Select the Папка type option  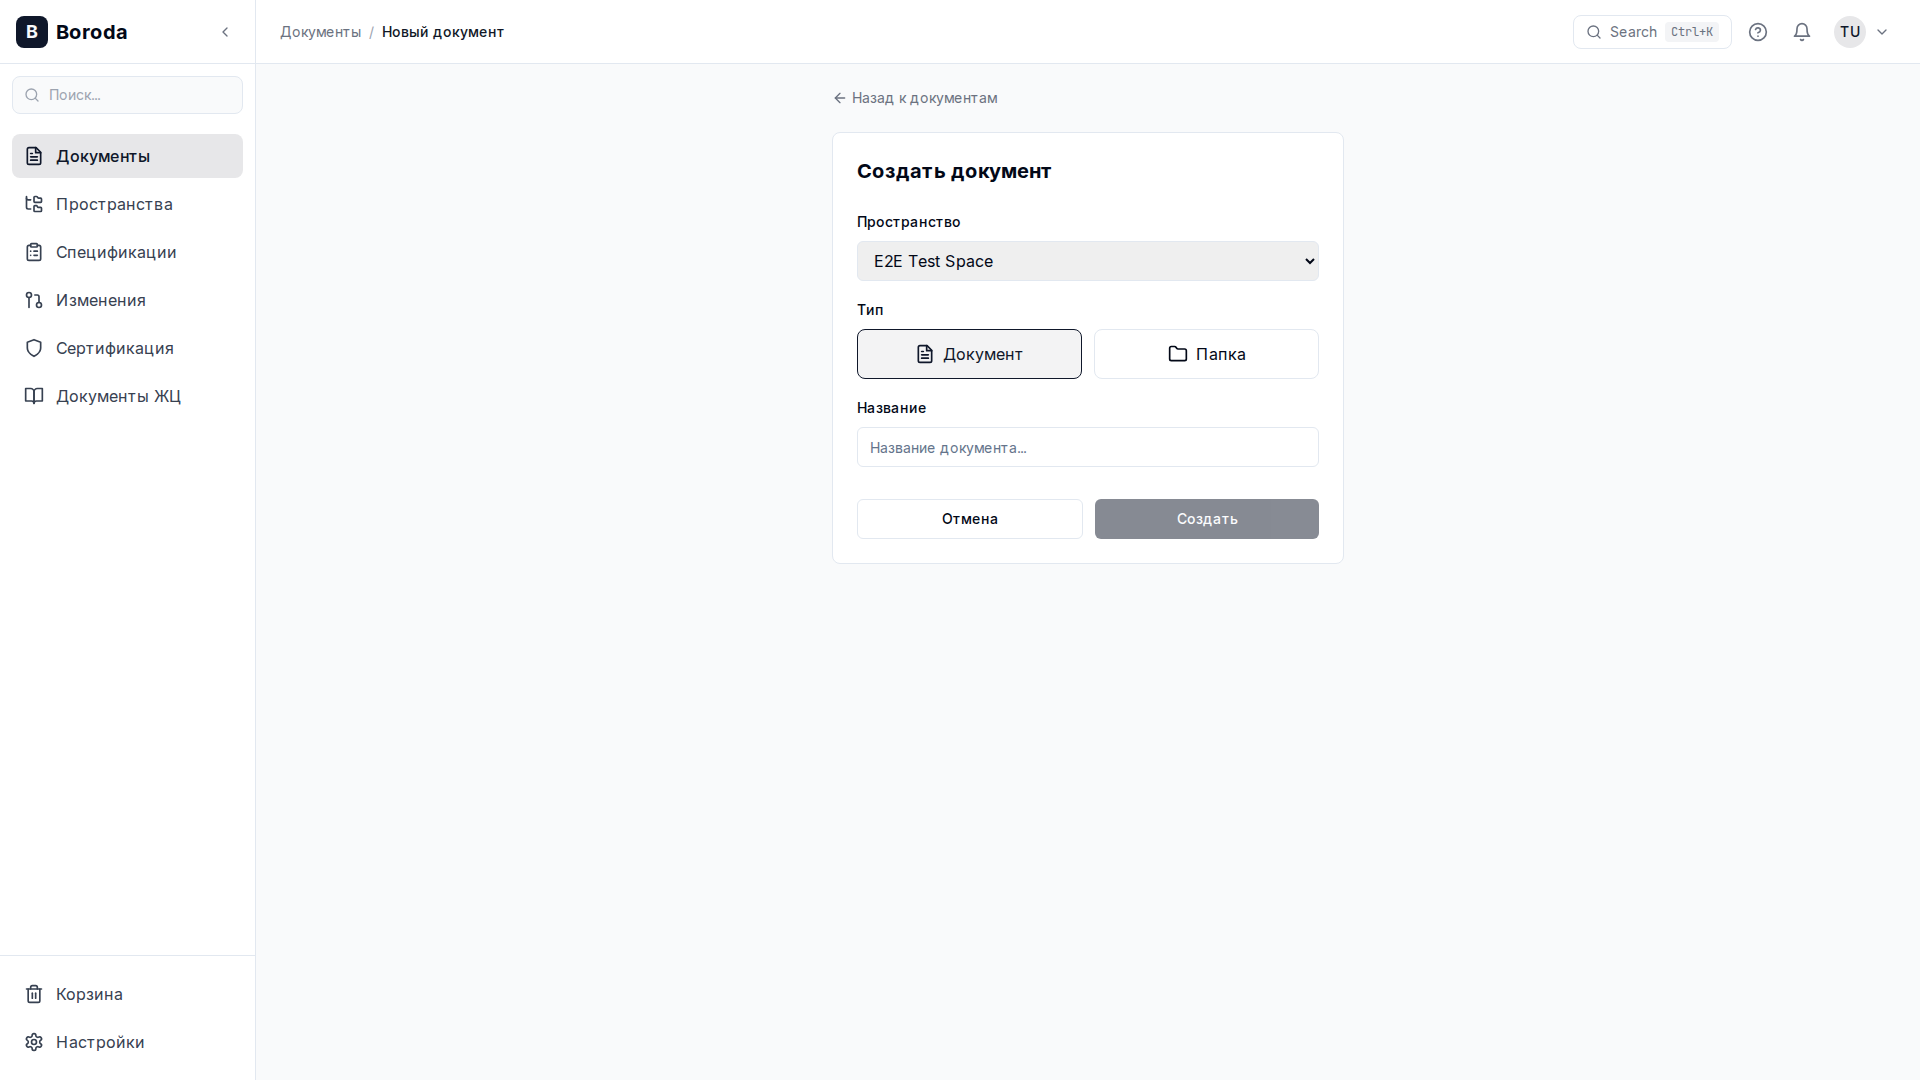pos(1206,354)
